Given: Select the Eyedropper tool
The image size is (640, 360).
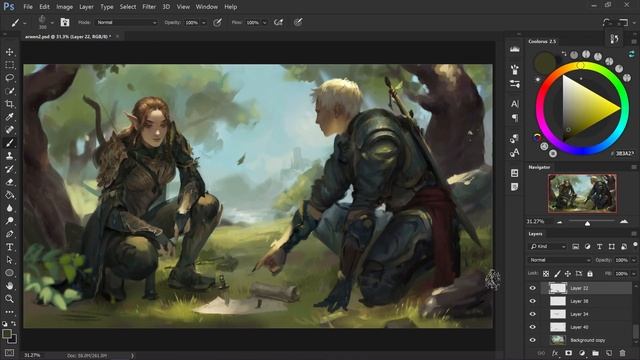Looking at the screenshot, I should (9, 117).
